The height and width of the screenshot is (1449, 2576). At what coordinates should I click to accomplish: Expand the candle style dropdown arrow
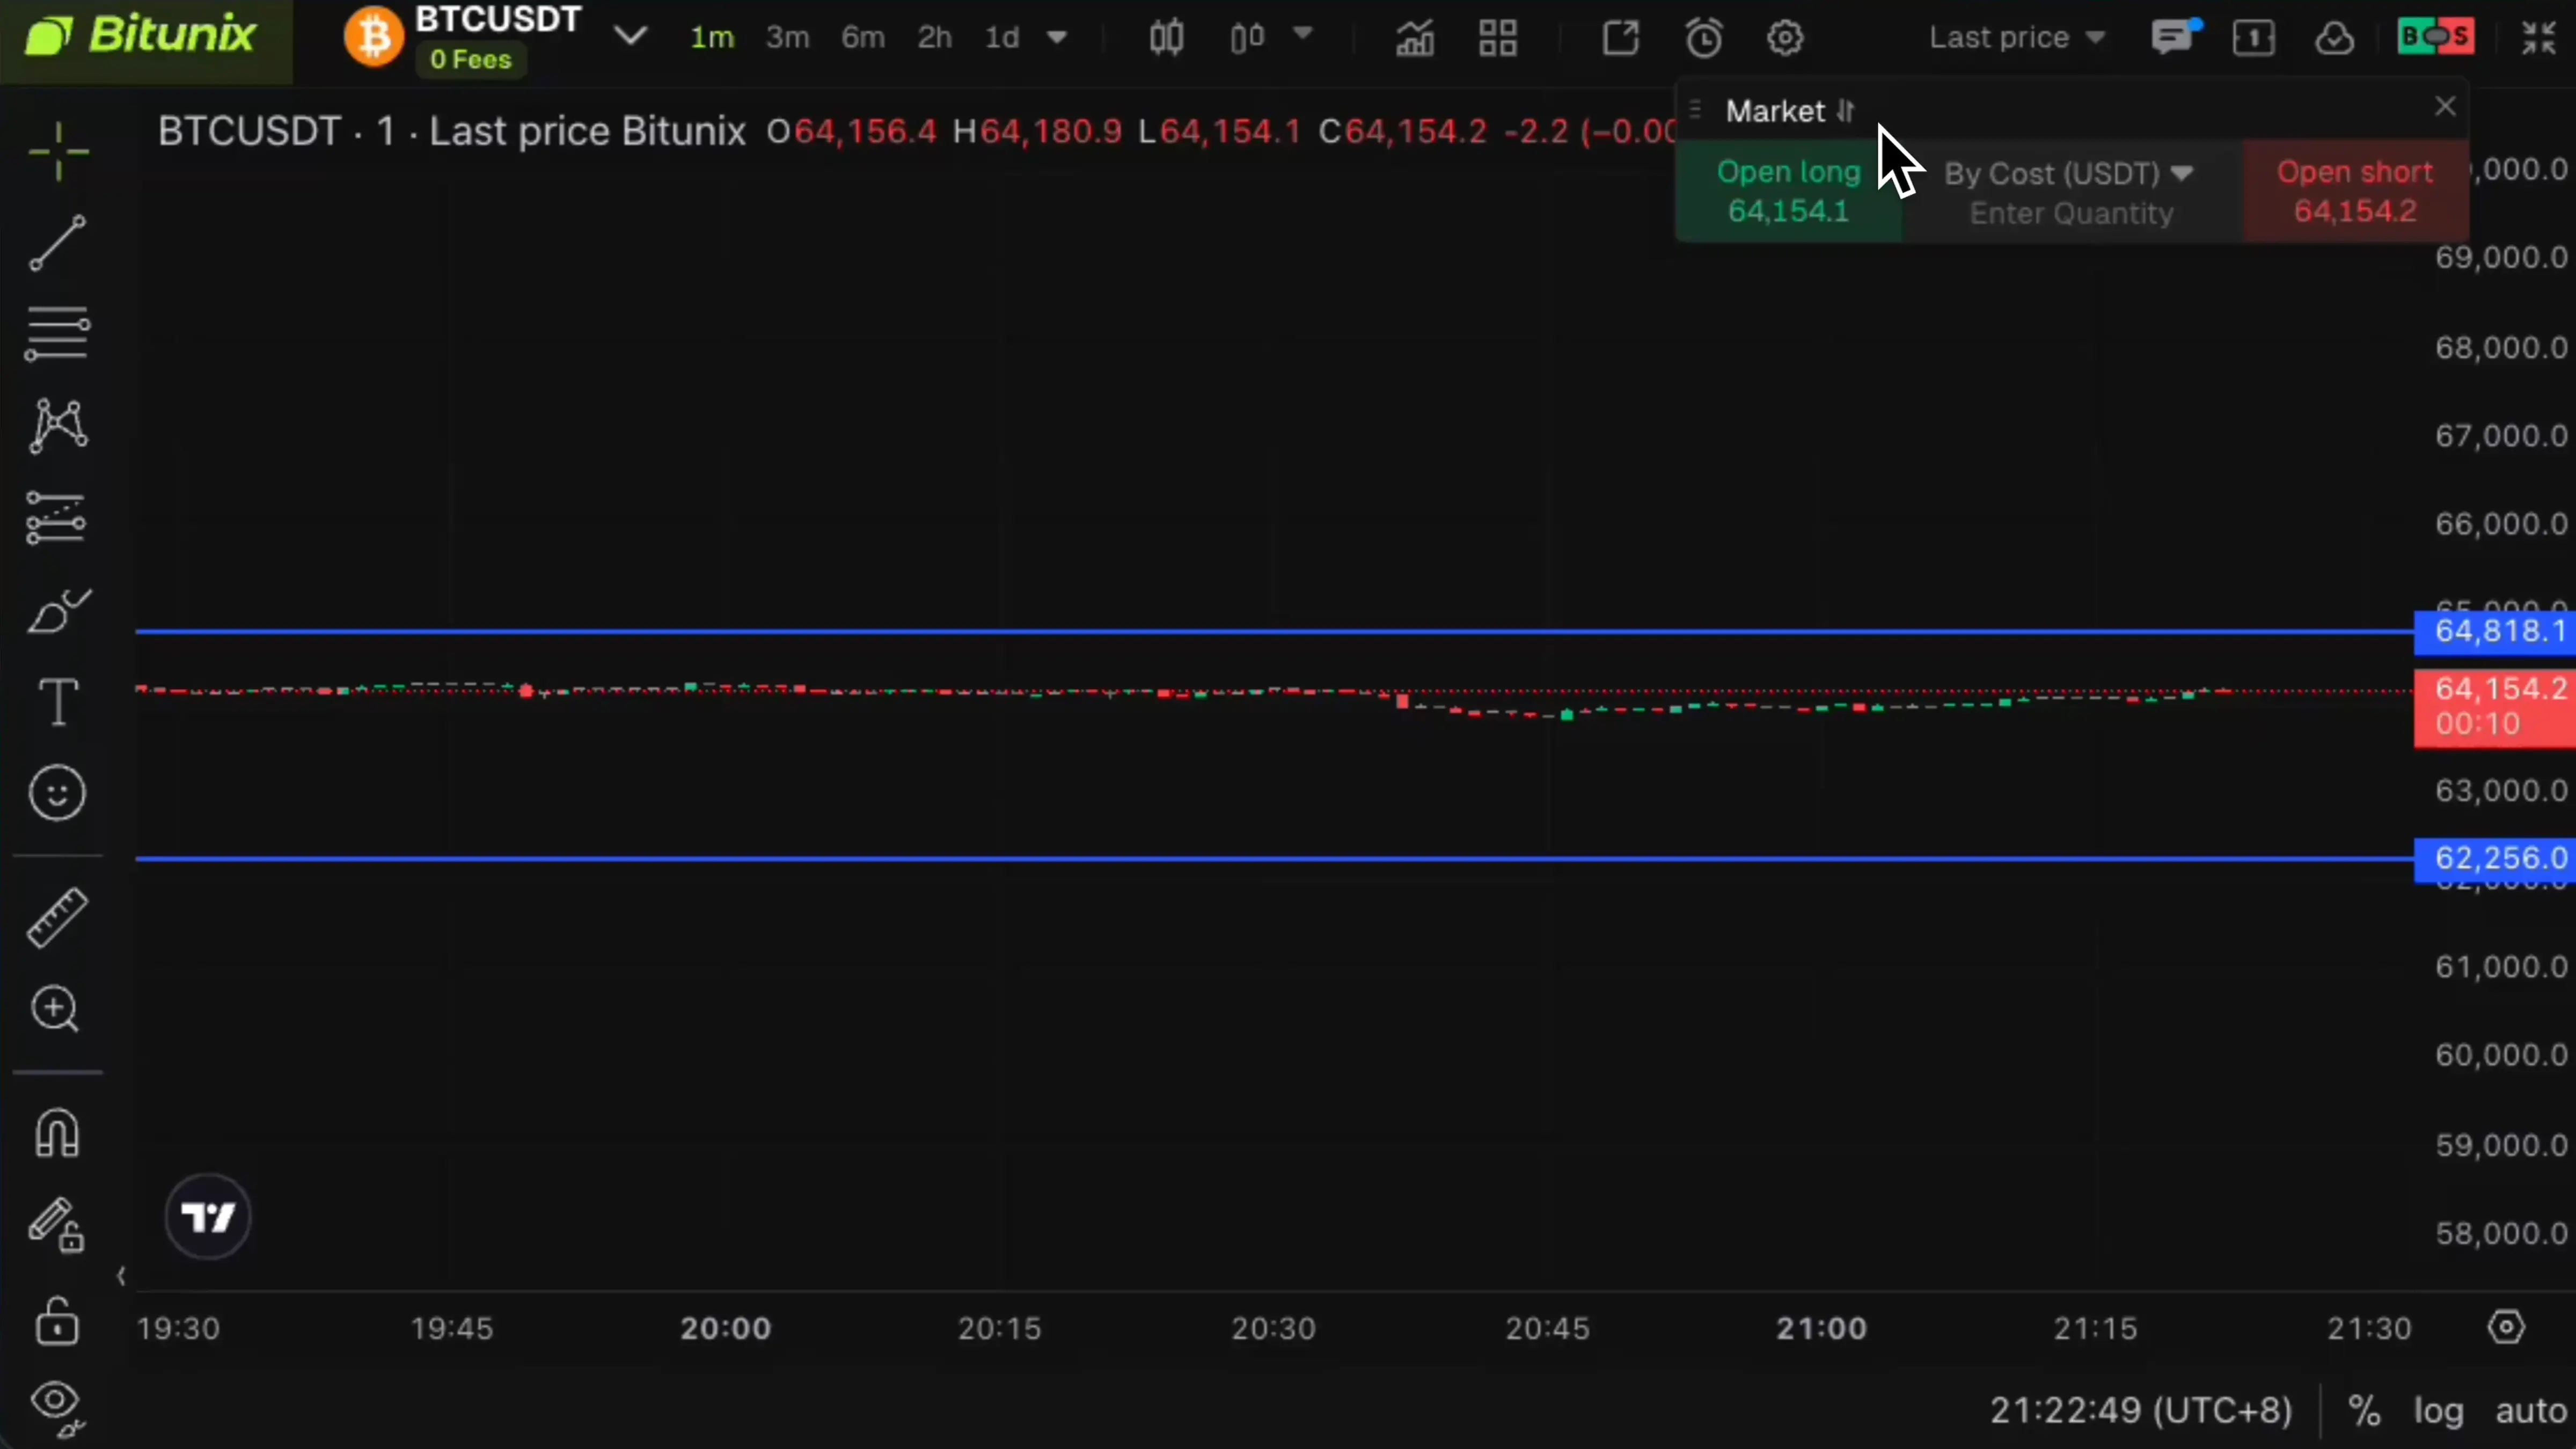1302,34
